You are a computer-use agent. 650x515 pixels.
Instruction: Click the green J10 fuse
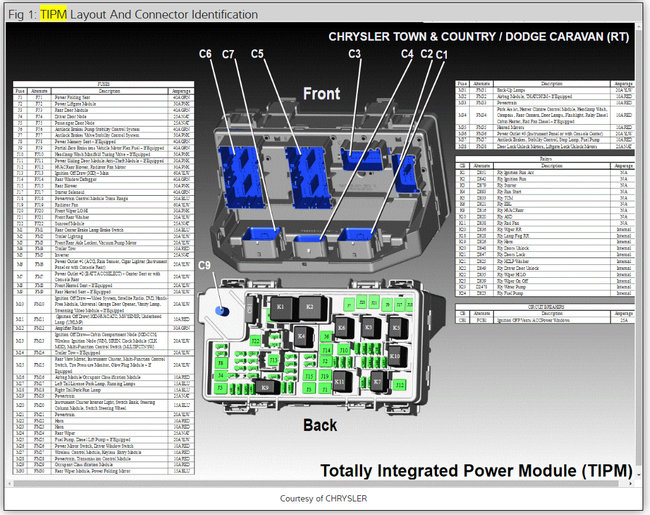point(344,350)
